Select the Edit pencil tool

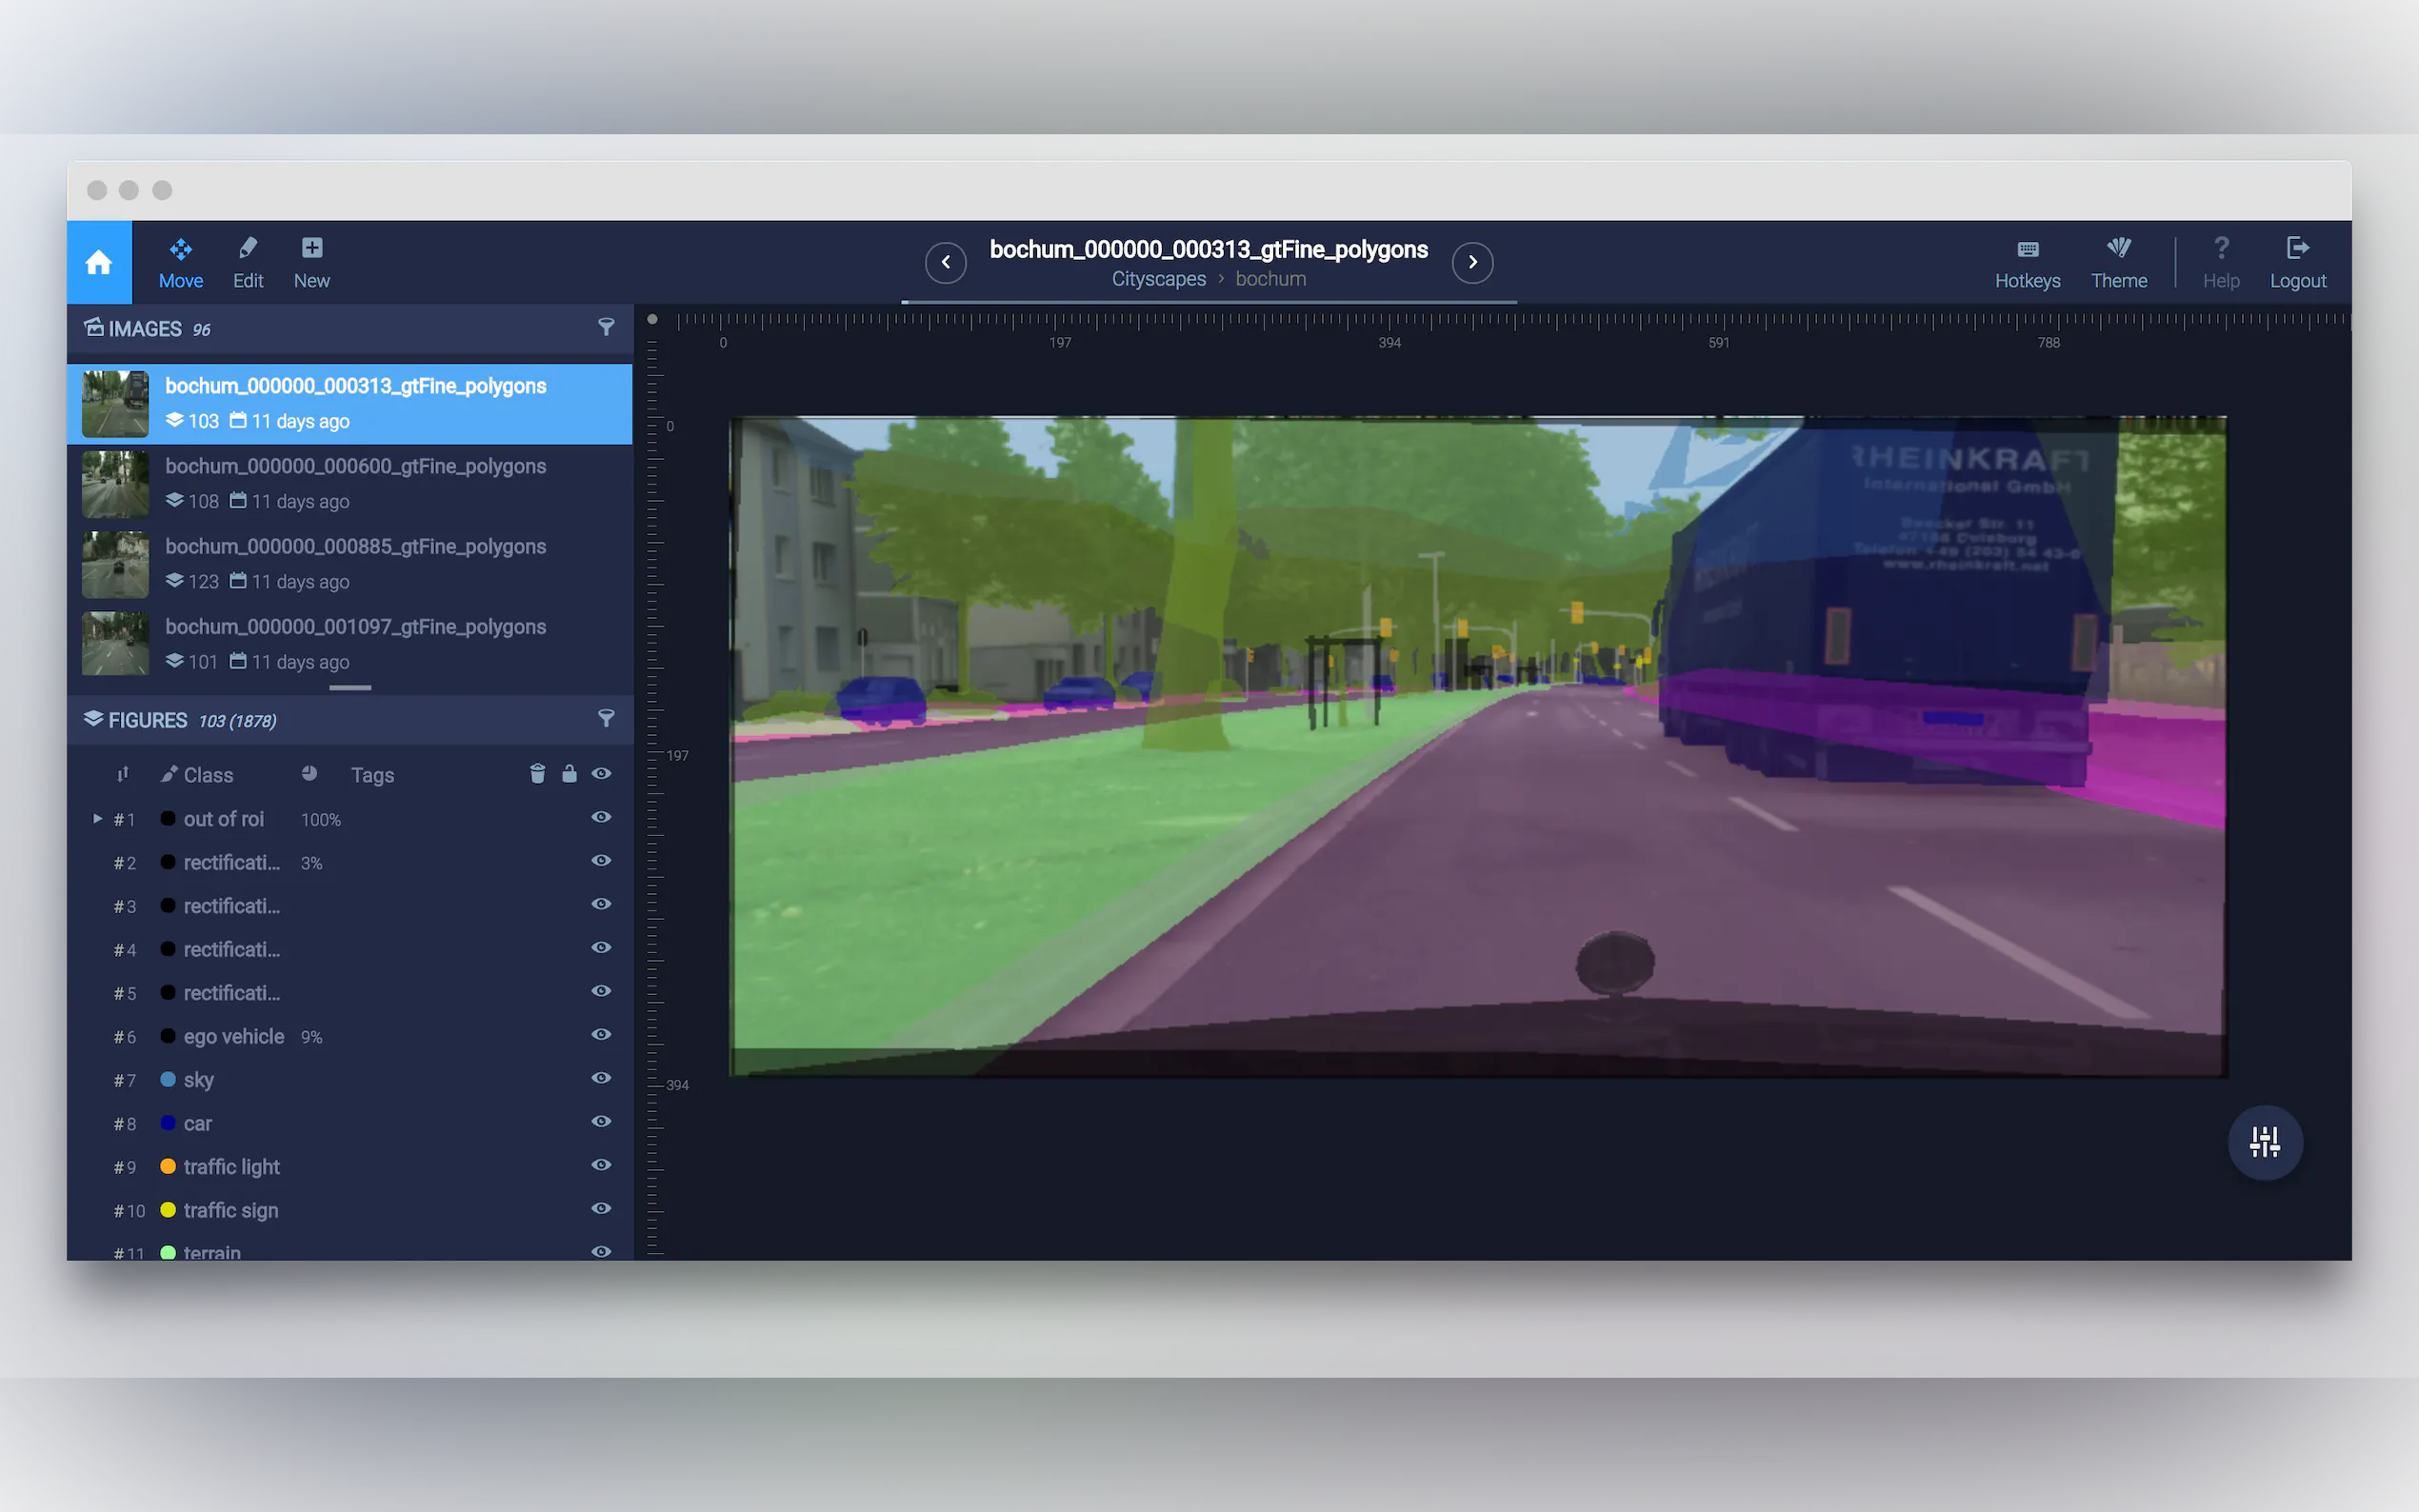tap(248, 262)
